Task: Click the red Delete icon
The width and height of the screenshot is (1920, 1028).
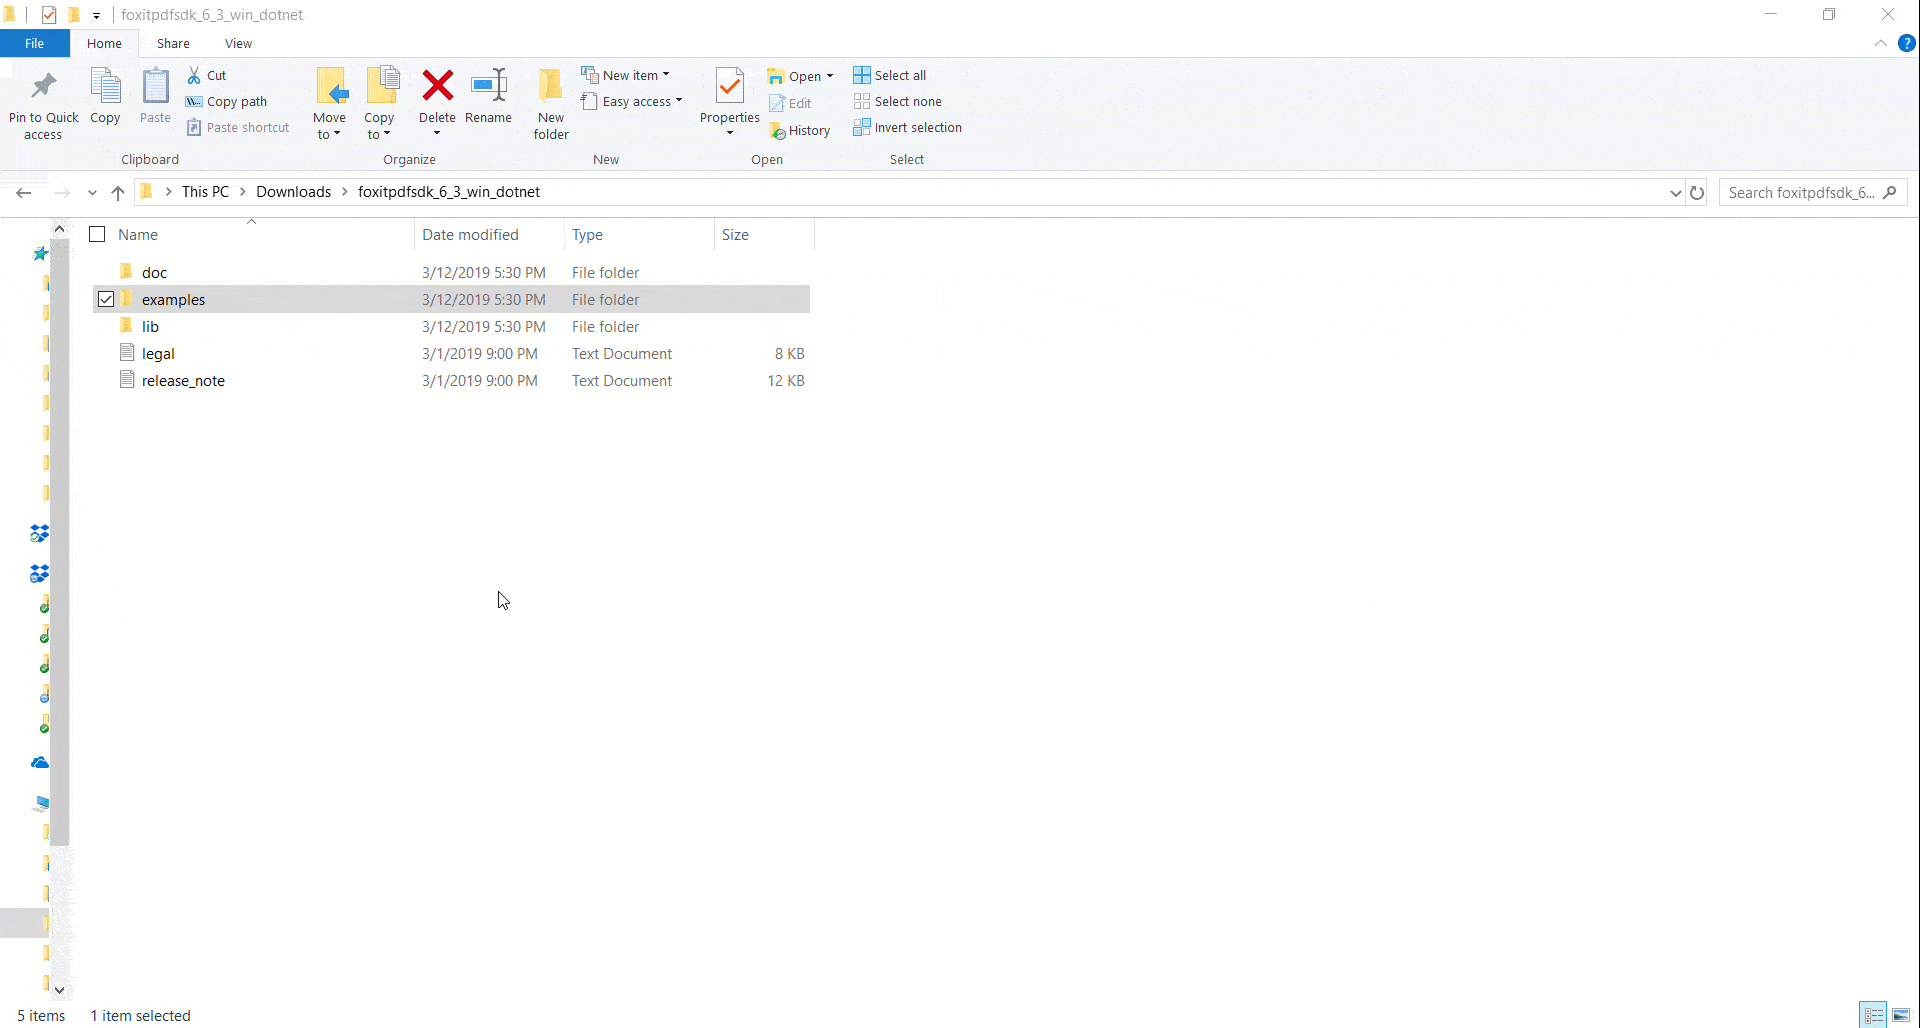Action: point(437,85)
